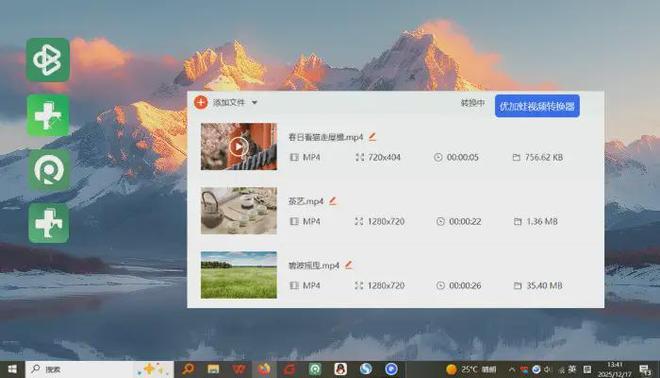Rename the 春日 mp4 file via the pencil icon
Image resolution: width=660 pixels, height=378 pixels.
372,137
